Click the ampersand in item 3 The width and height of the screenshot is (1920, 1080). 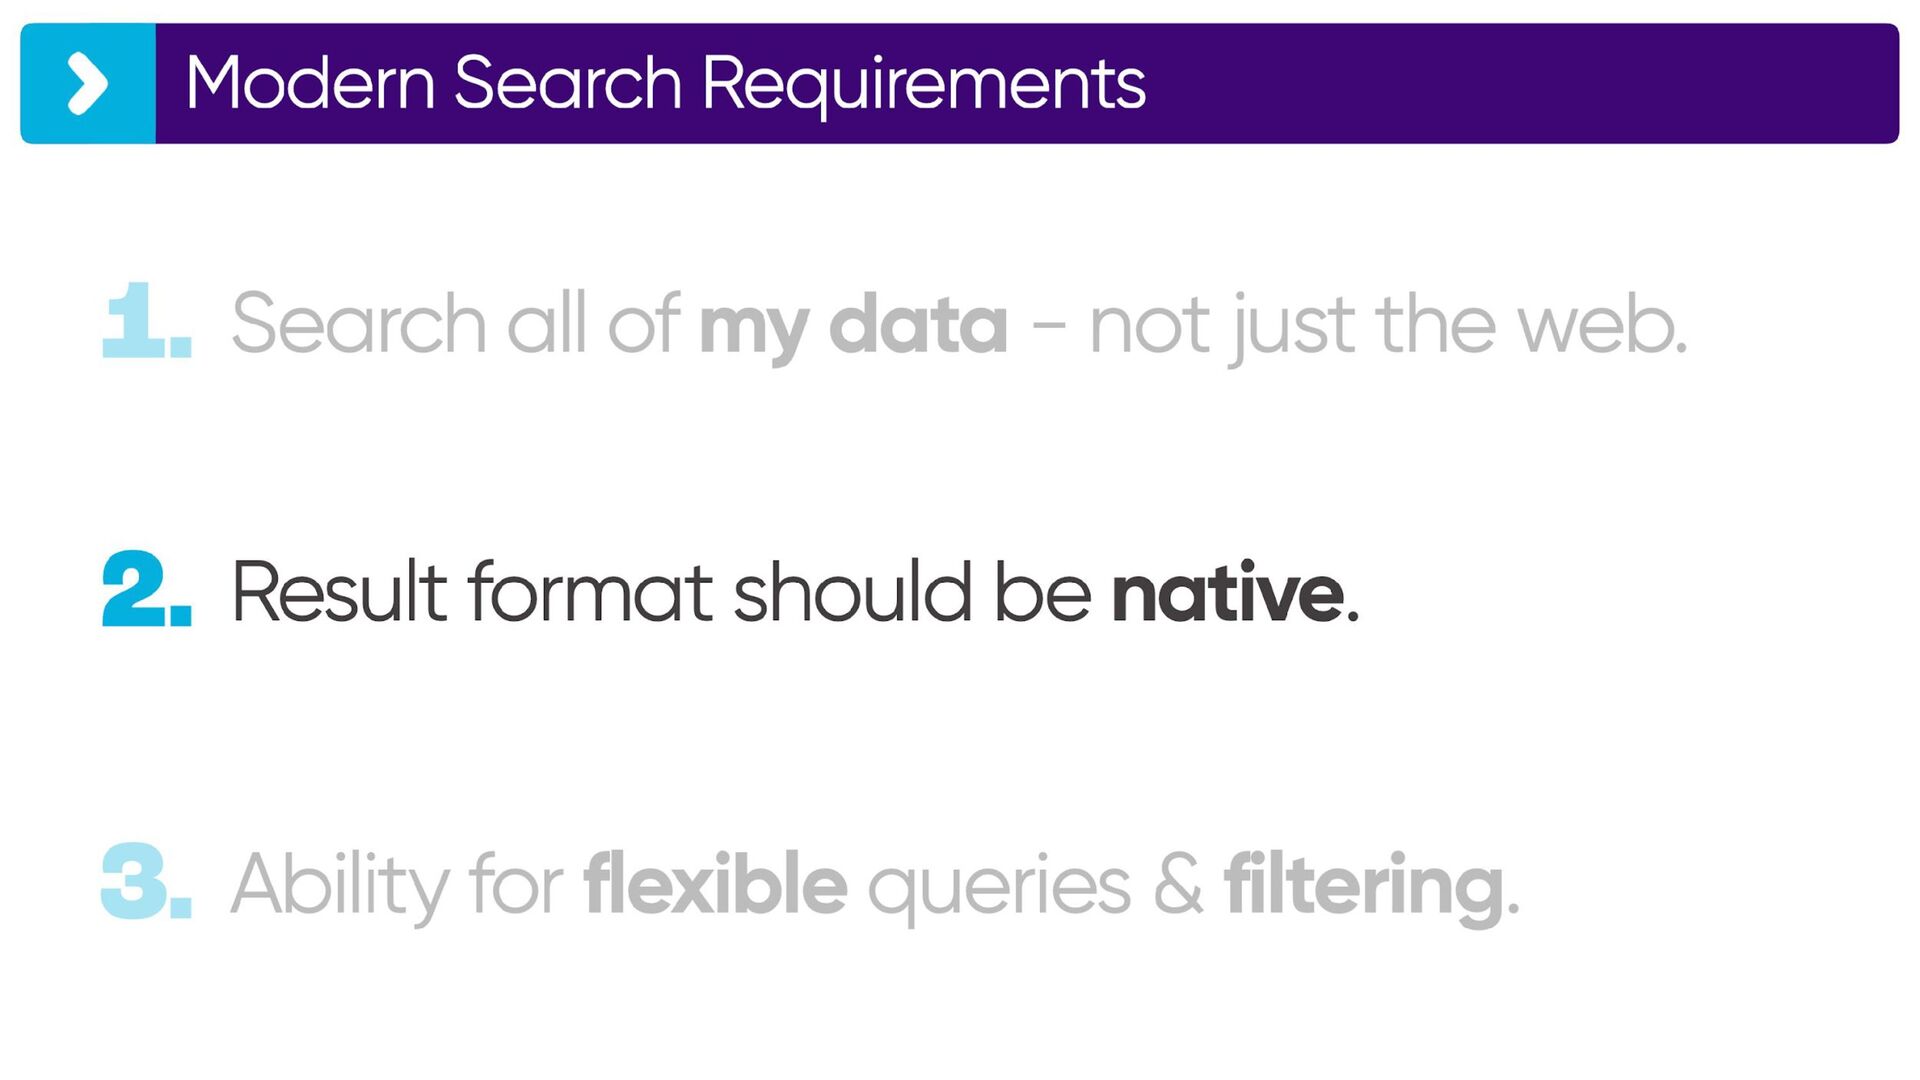point(1178,883)
